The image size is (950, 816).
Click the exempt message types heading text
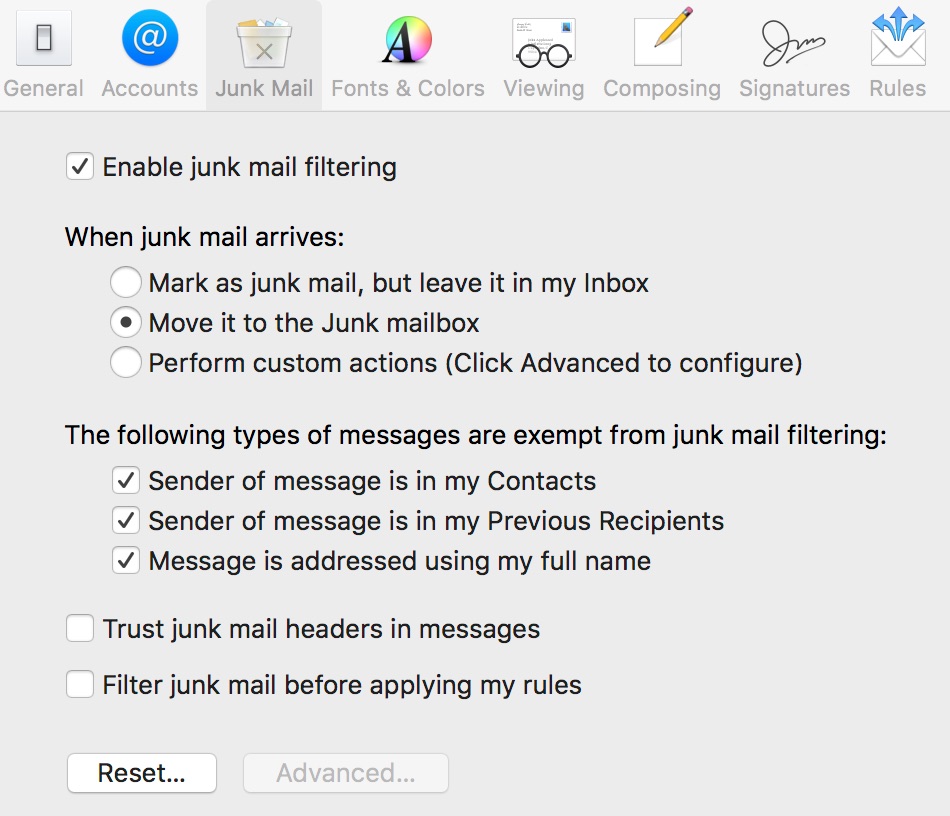(476, 435)
